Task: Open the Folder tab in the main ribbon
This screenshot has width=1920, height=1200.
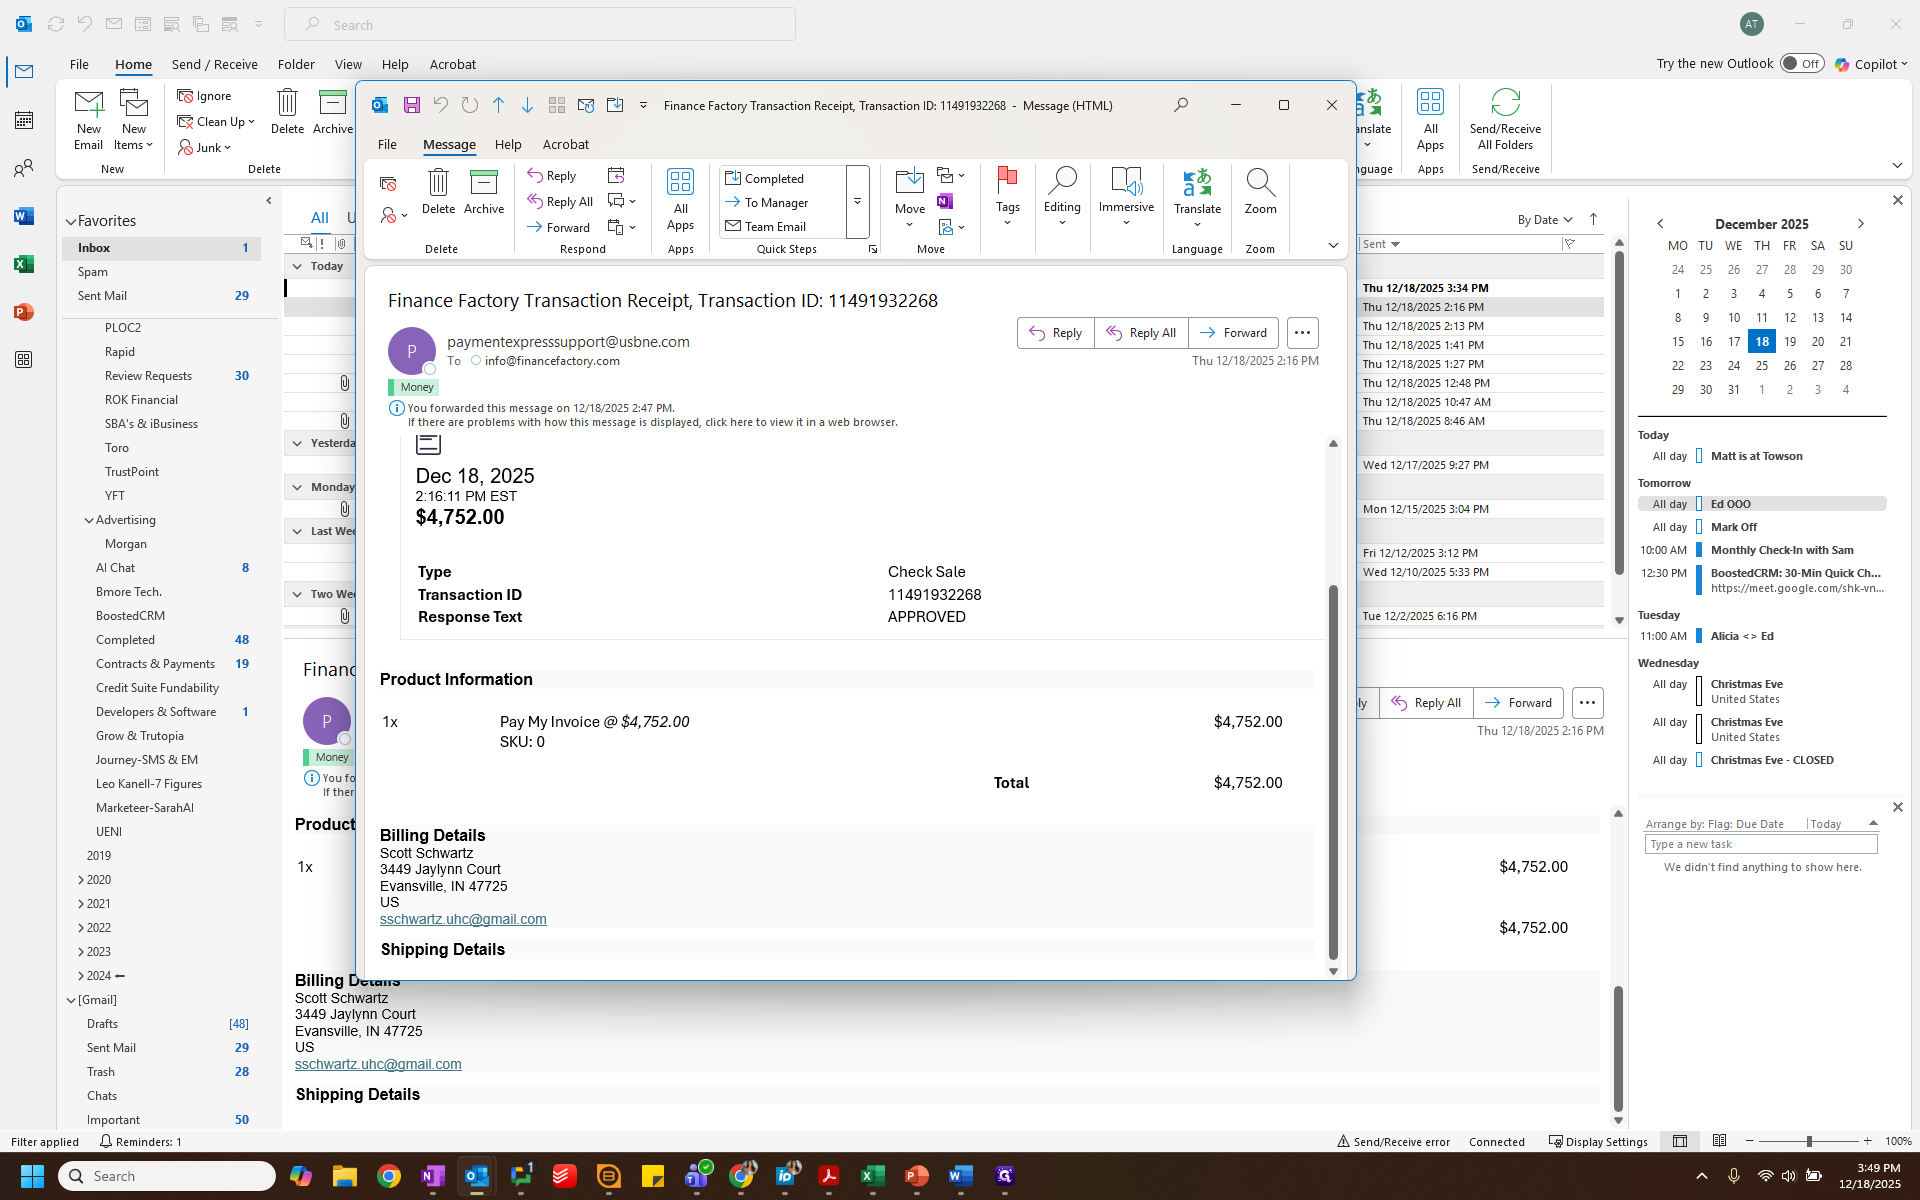Action: click(x=296, y=64)
